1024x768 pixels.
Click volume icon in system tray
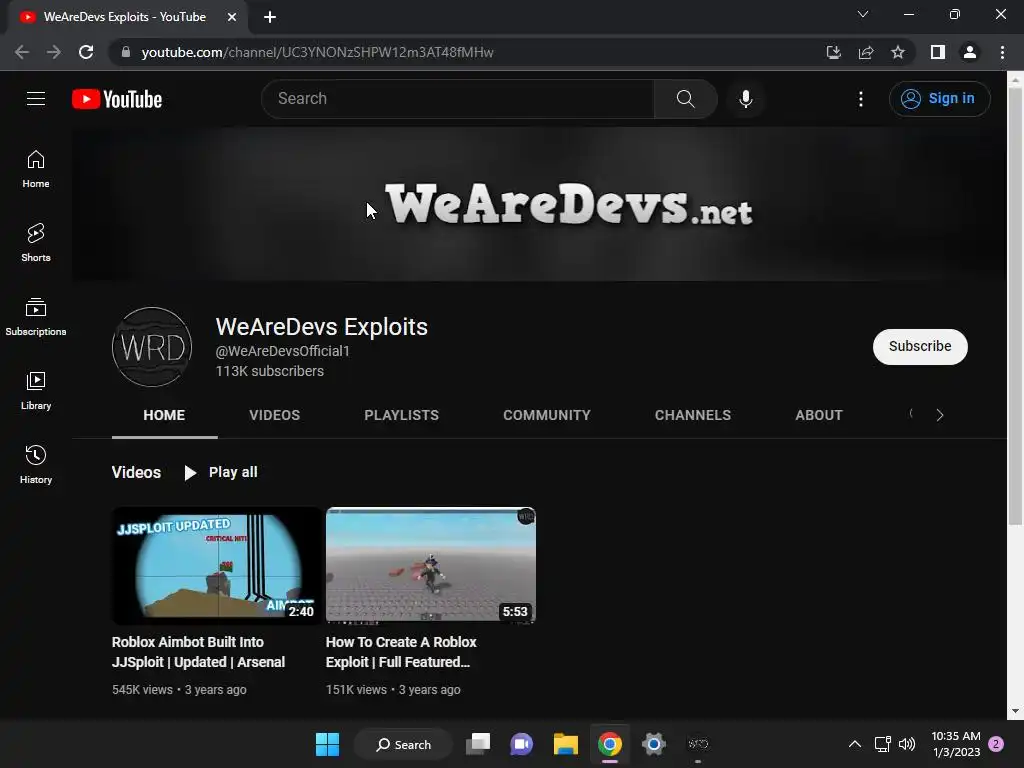coord(906,744)
